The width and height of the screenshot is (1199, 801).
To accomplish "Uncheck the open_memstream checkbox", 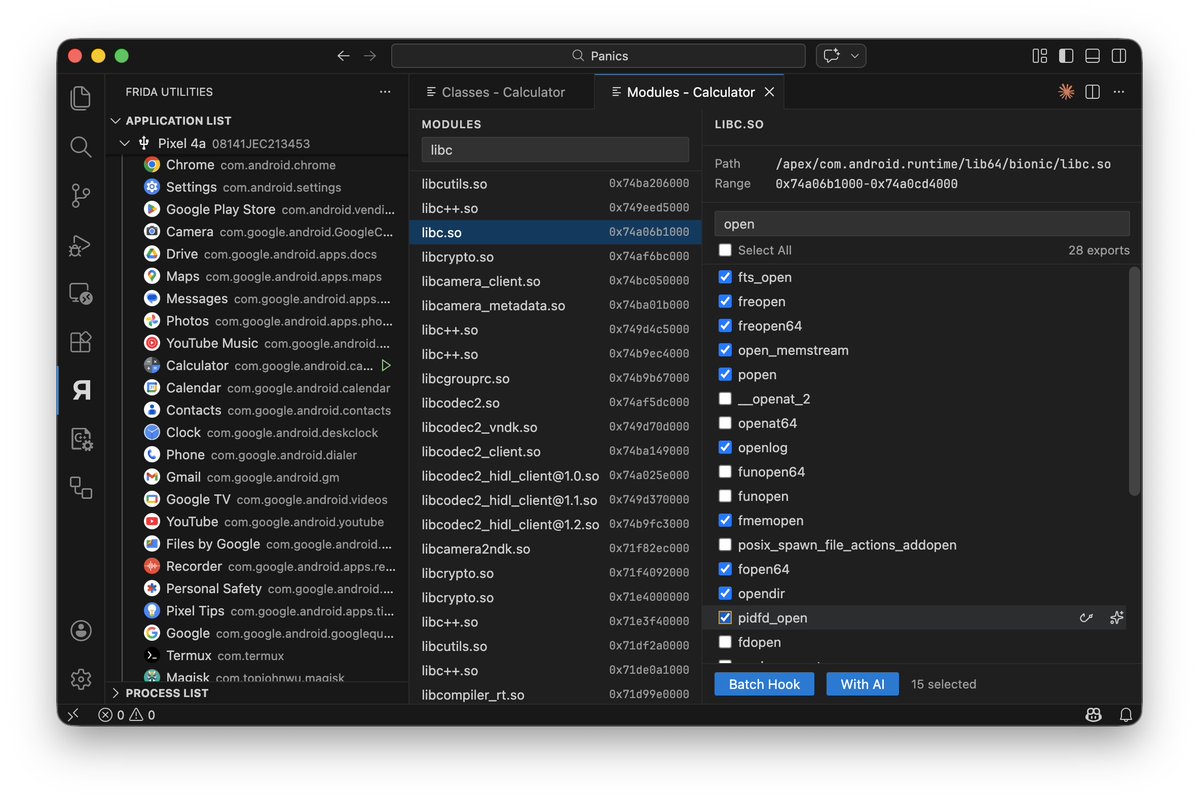I will [725, 350].
